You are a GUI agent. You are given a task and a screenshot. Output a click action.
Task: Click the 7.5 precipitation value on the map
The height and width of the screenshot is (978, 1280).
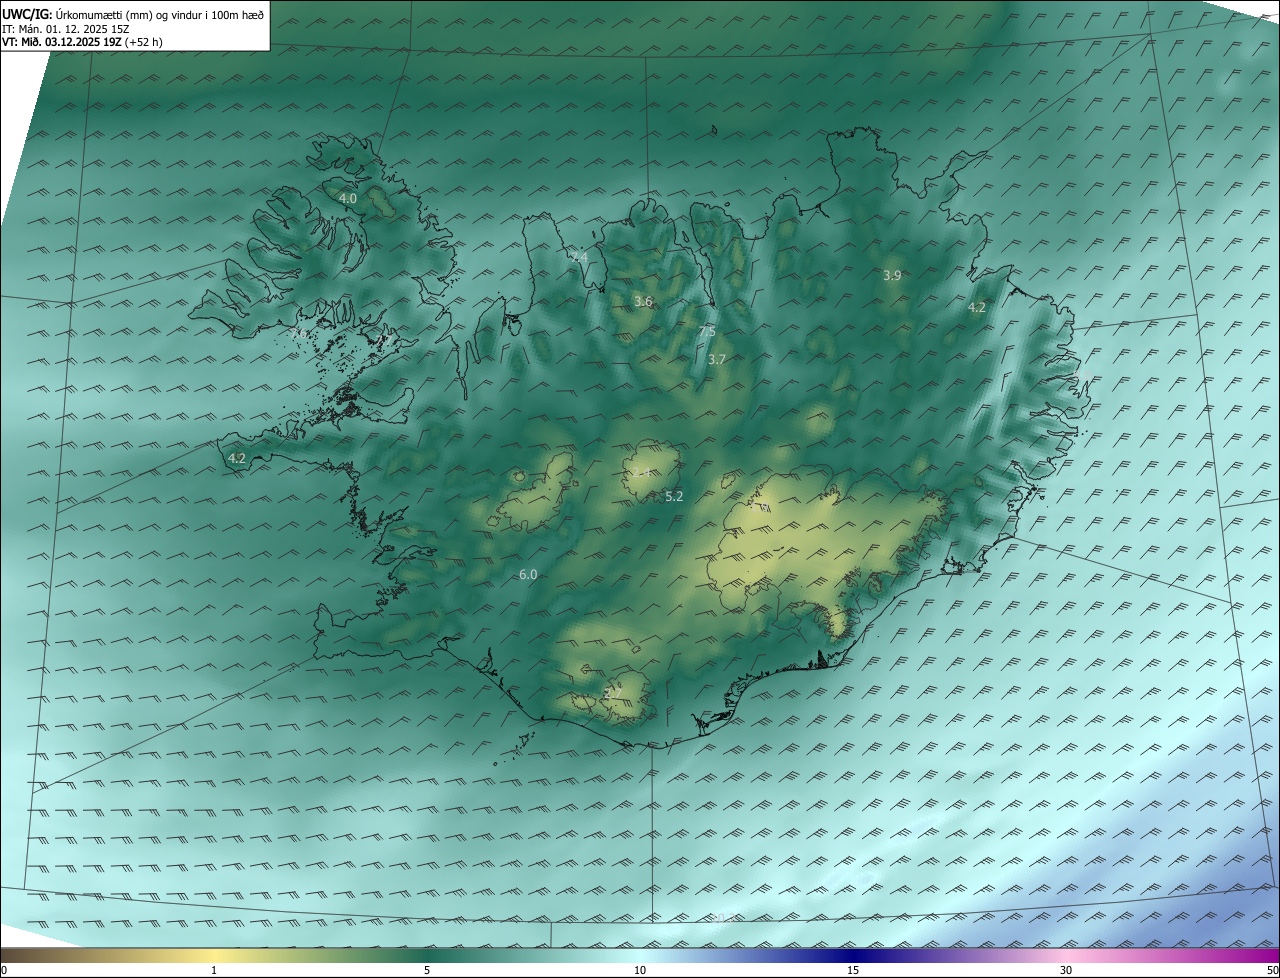707,332
